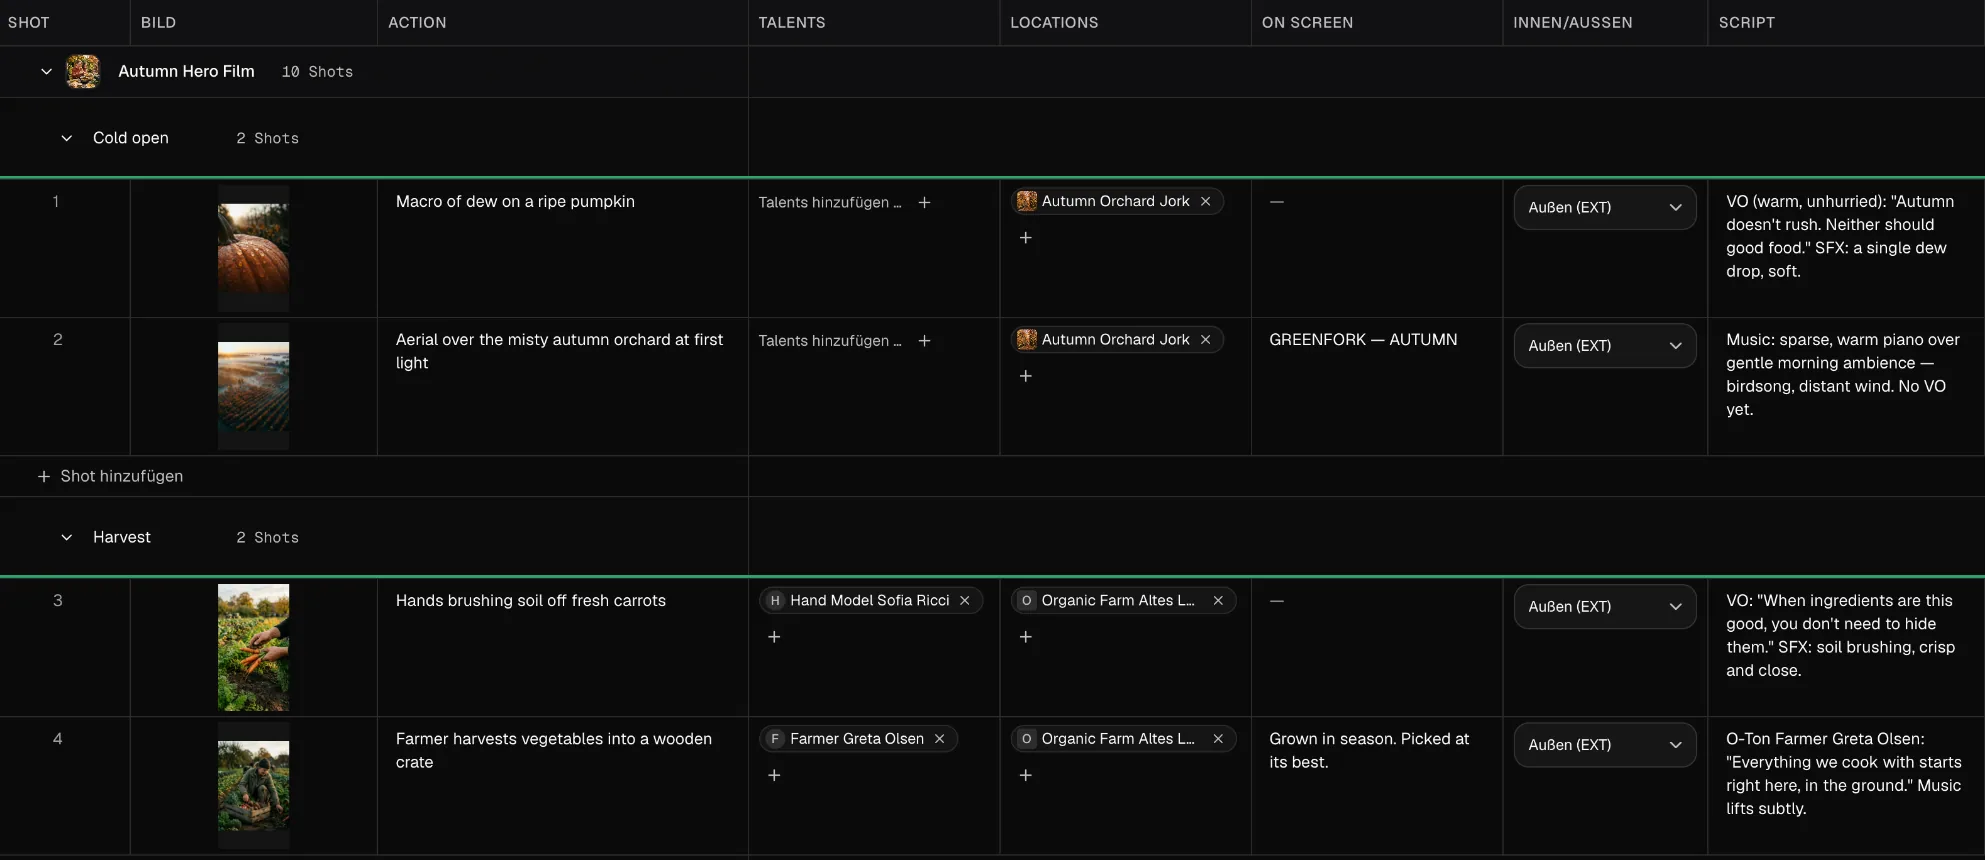Remove Farmer Greta Olsen talent chip

coord(940,739)
